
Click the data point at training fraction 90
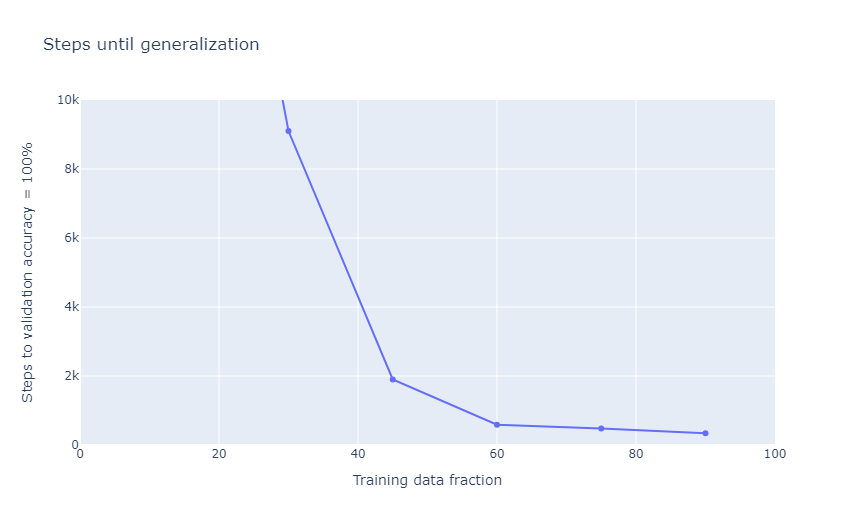pos(705,433)
